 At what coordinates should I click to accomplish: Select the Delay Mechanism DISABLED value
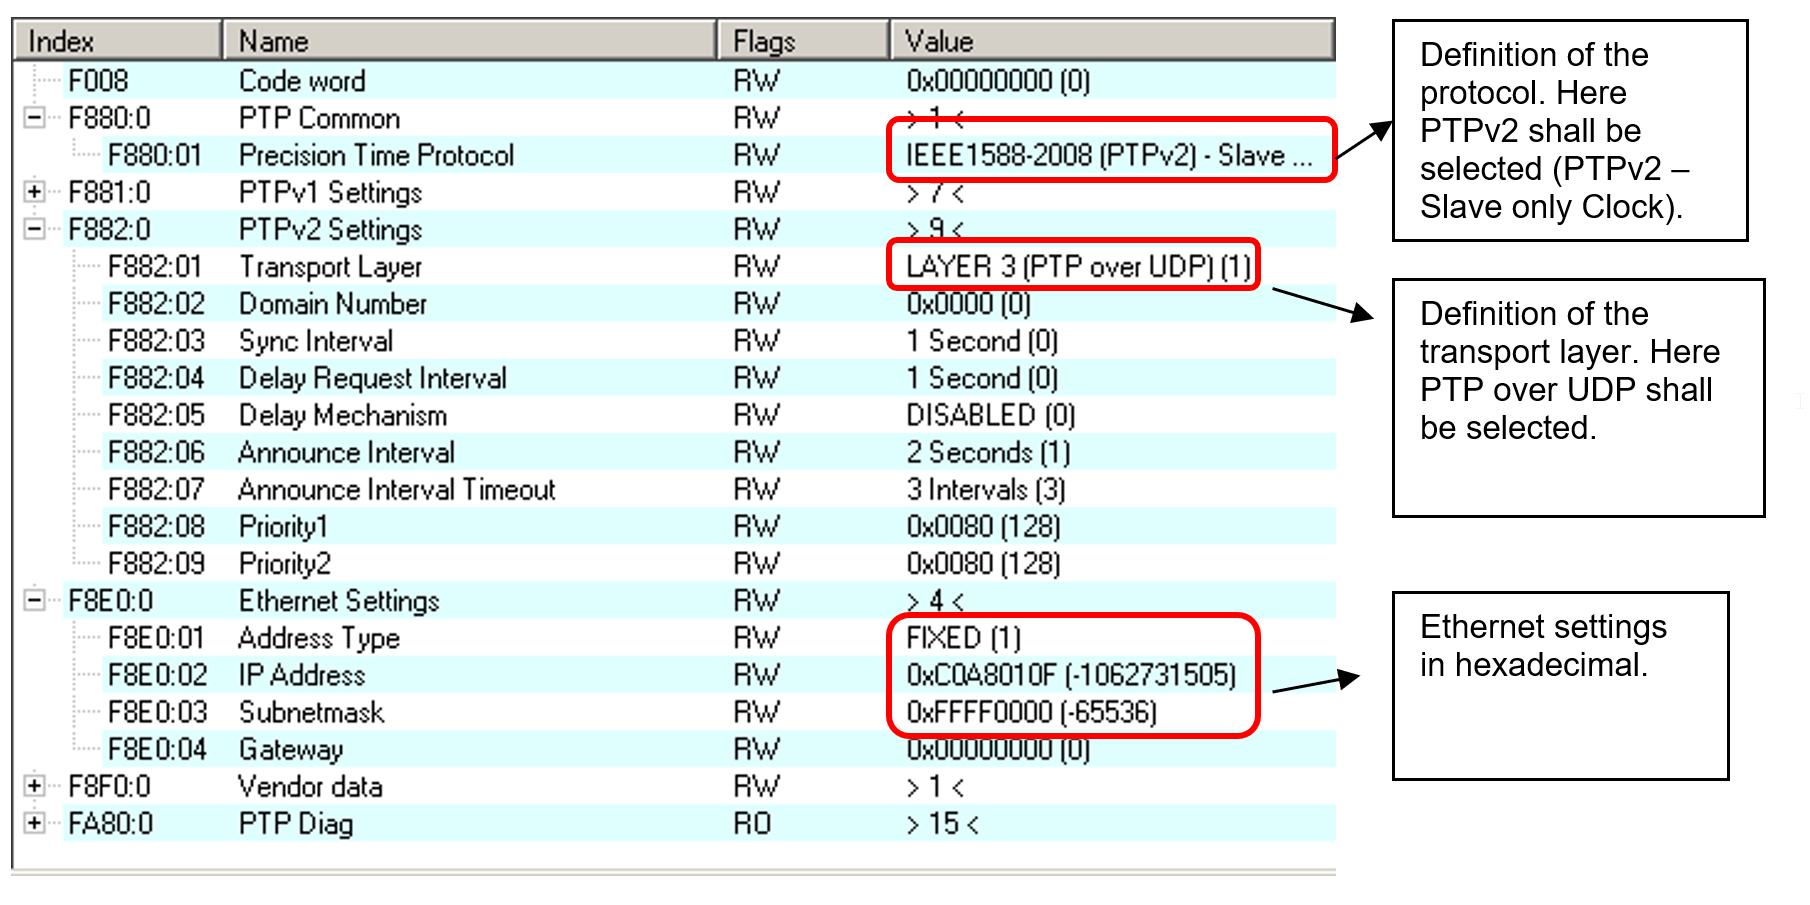pyautogui.click(x=989, y=415)
